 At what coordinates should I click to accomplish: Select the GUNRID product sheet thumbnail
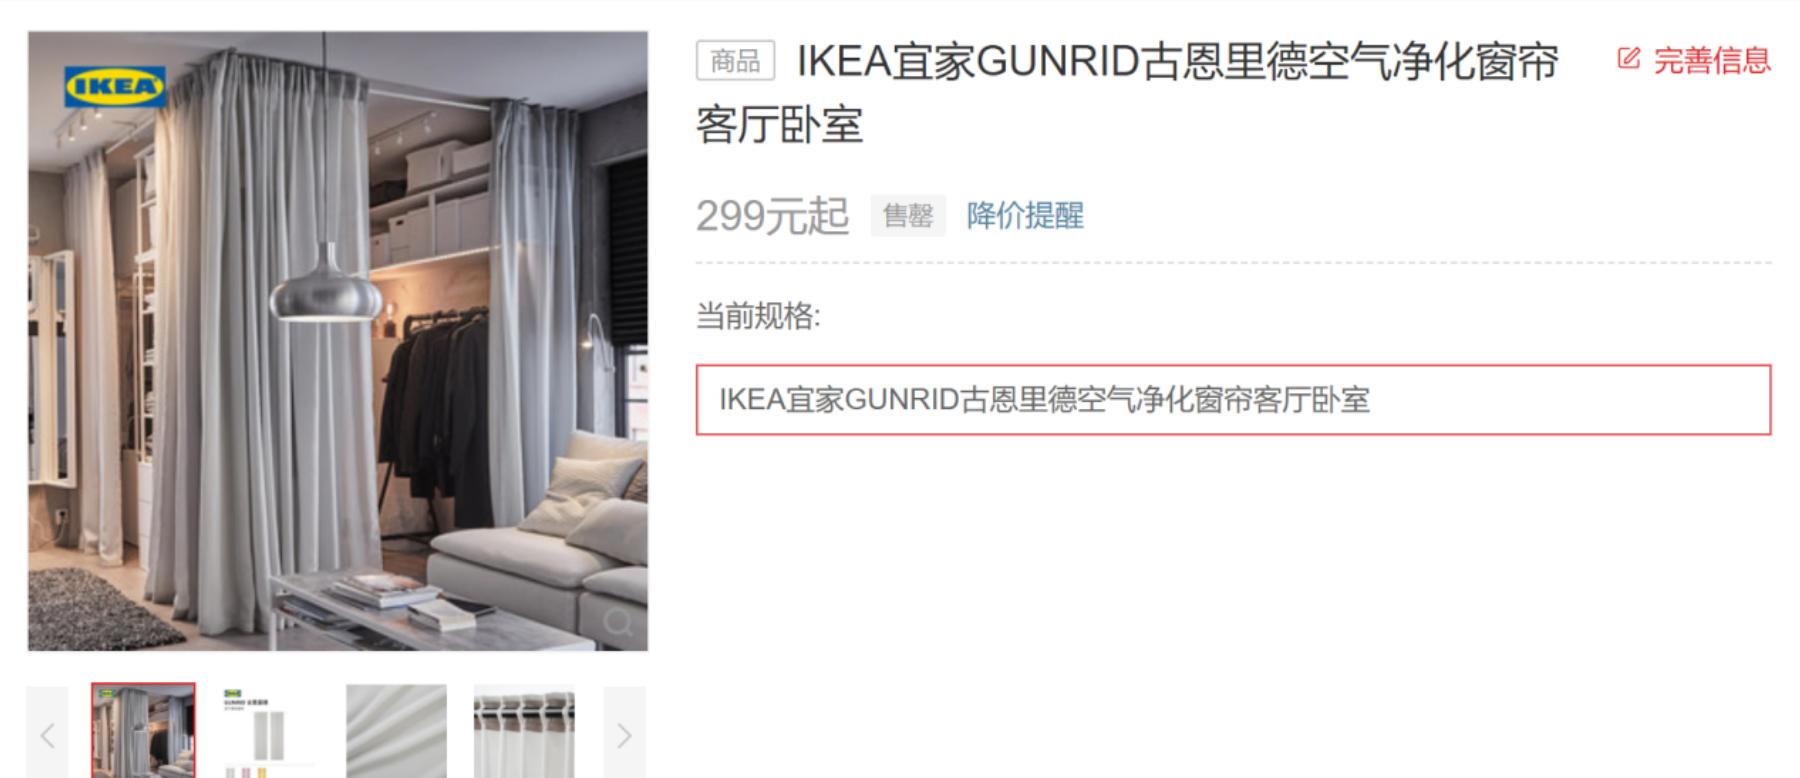coord(270,731)
